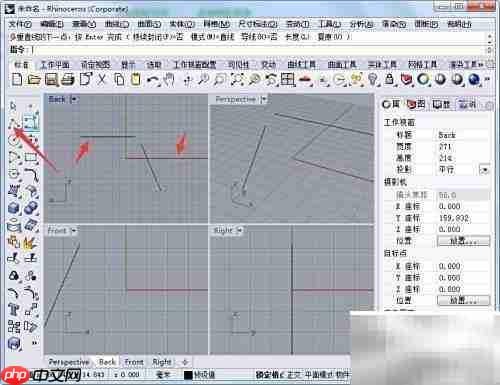This screenshot has height=385, width=500.
Task: Click the New file icon
Action: tap(16, 79)
